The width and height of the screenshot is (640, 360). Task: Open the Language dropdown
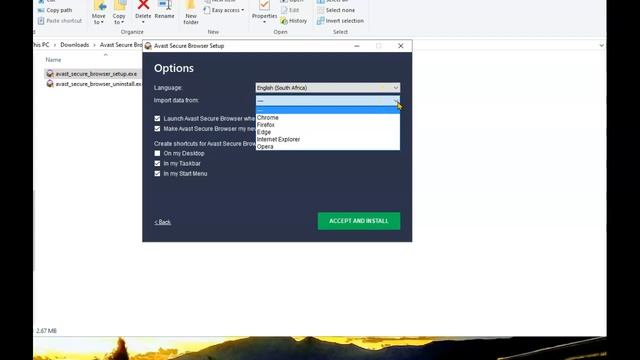pyautogui.click(x=328, y=88)
